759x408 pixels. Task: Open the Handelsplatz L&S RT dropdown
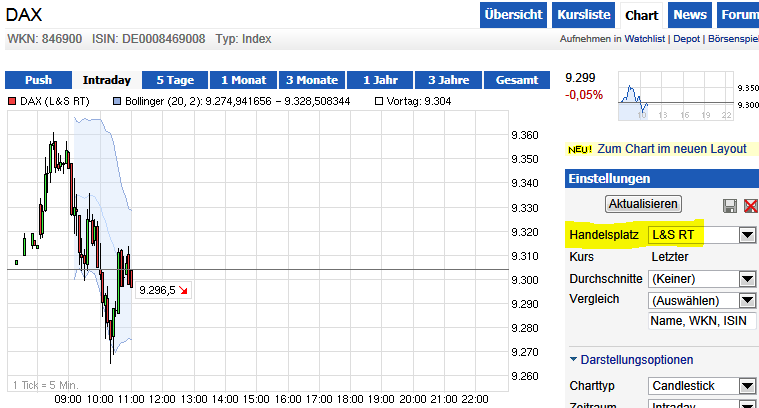point(701,235)
